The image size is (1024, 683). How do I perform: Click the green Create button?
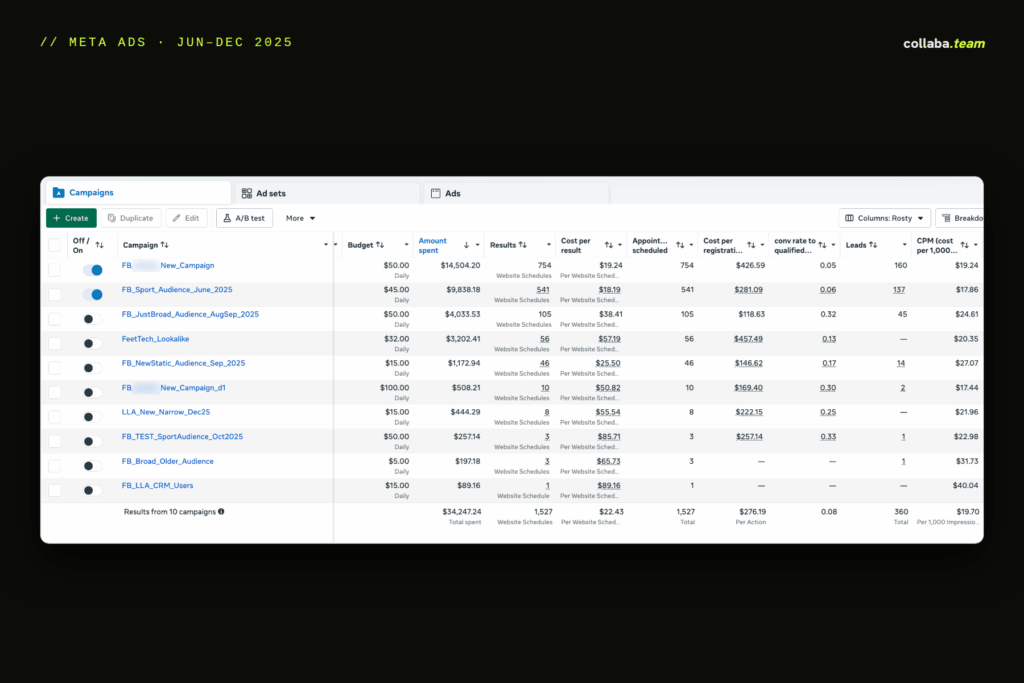[71, 218]
